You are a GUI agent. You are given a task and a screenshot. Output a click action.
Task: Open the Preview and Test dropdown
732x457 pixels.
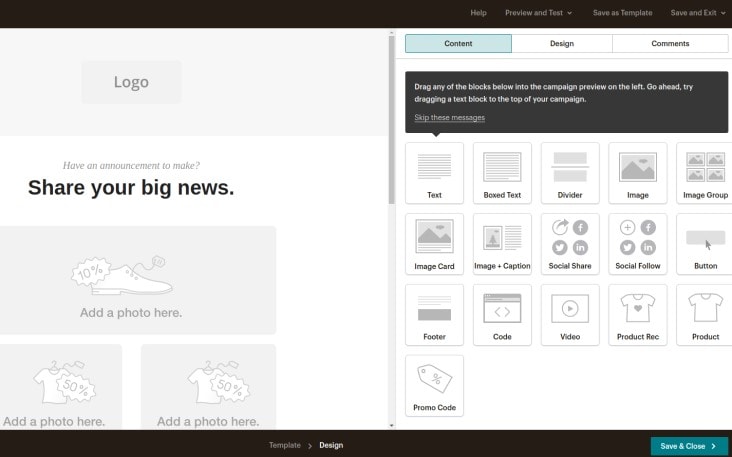pyautogui.click(x=538, y=13)
